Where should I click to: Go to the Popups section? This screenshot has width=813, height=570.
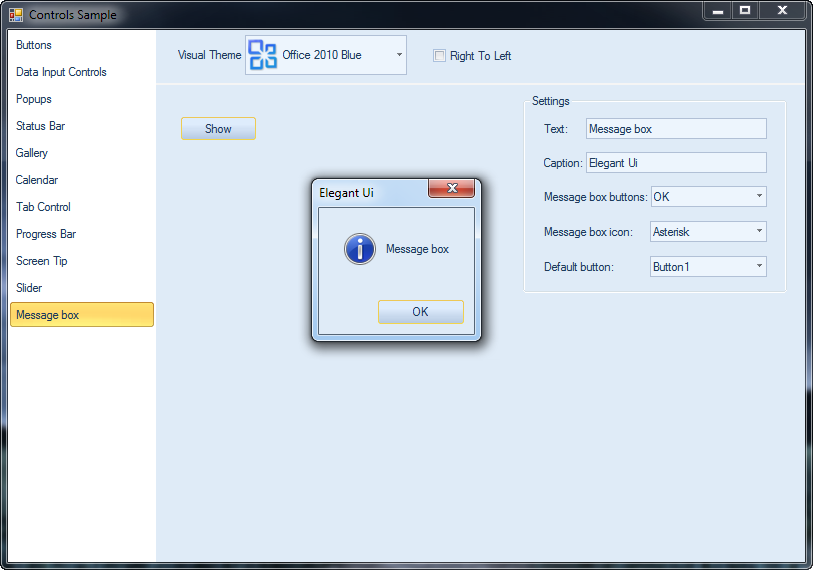(x=82, y=99)
